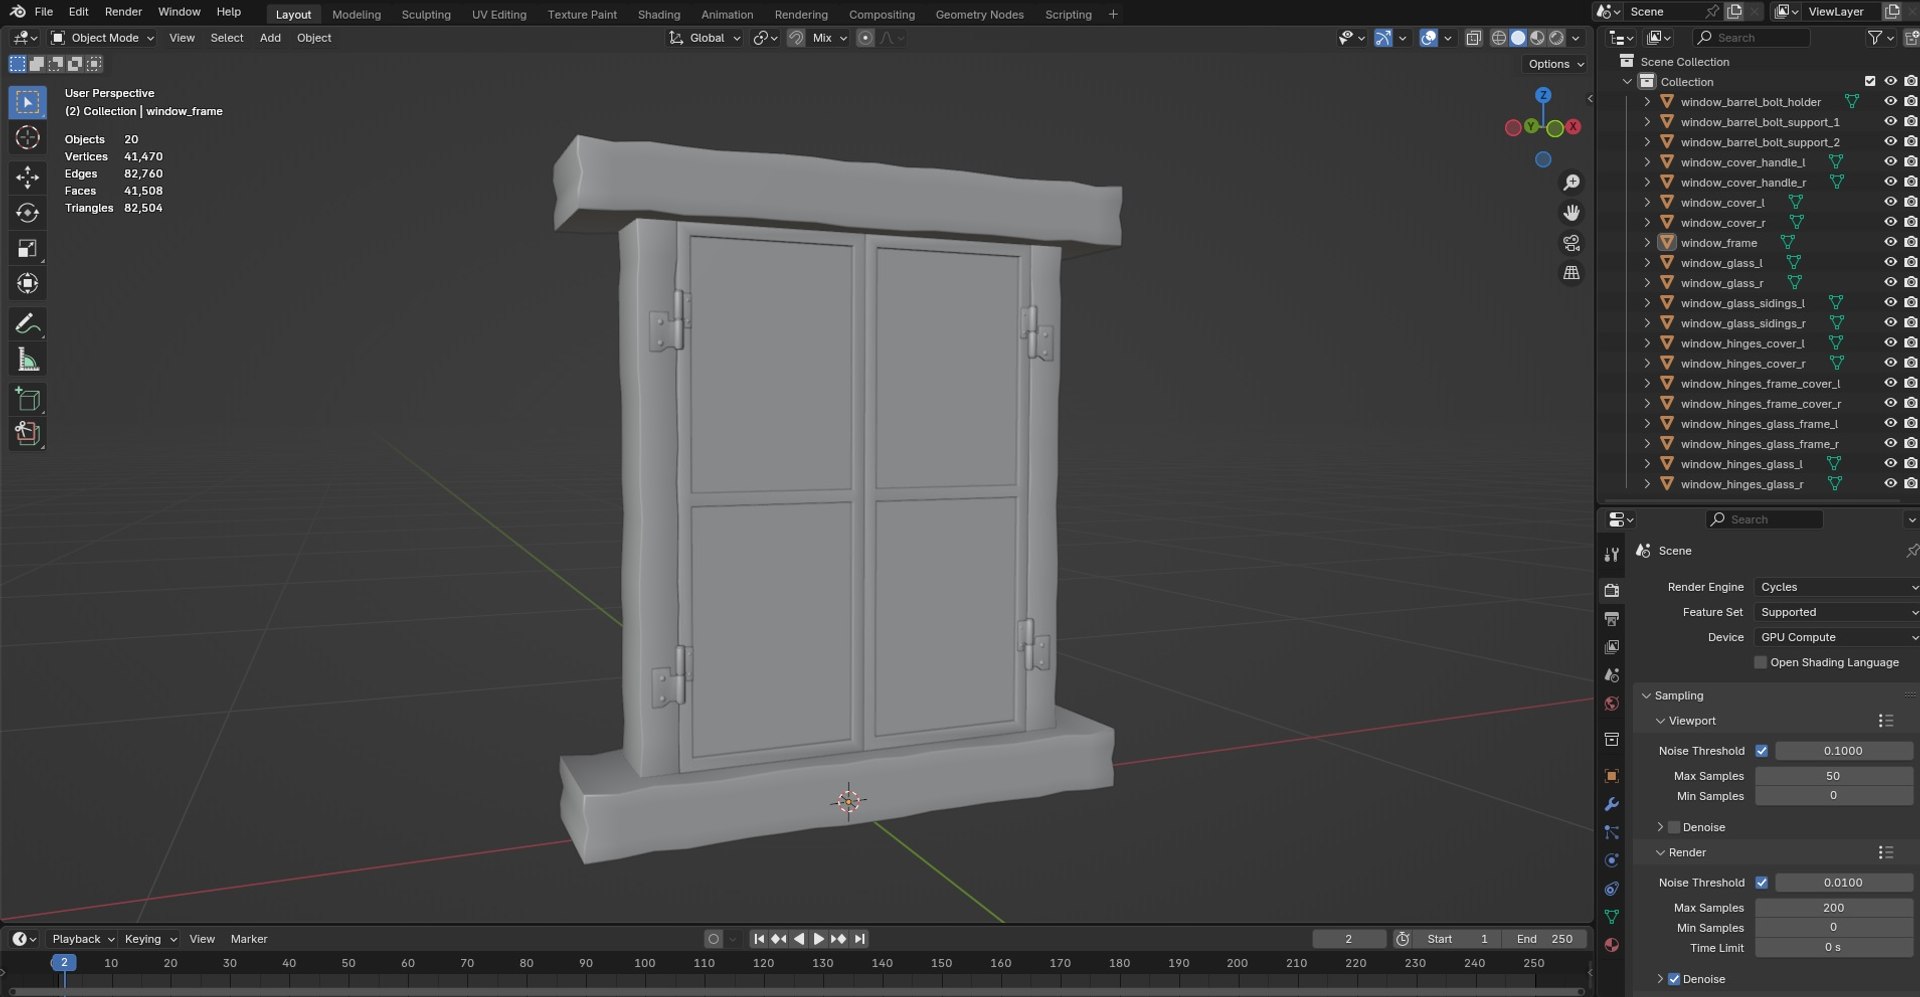1920x997 pixels.
Task: Select the Rotate tool
Action: (x=27, y=213)
